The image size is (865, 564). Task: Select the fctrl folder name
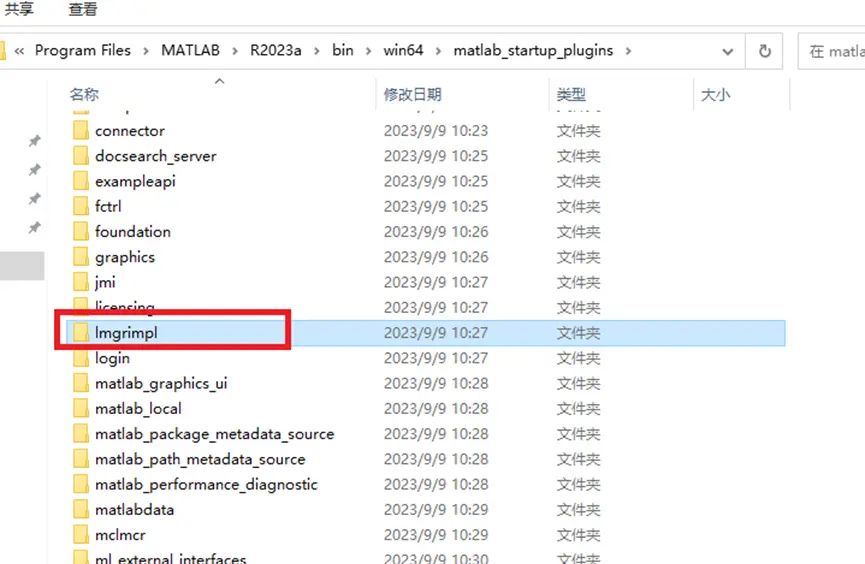click(x=108, y=207)
